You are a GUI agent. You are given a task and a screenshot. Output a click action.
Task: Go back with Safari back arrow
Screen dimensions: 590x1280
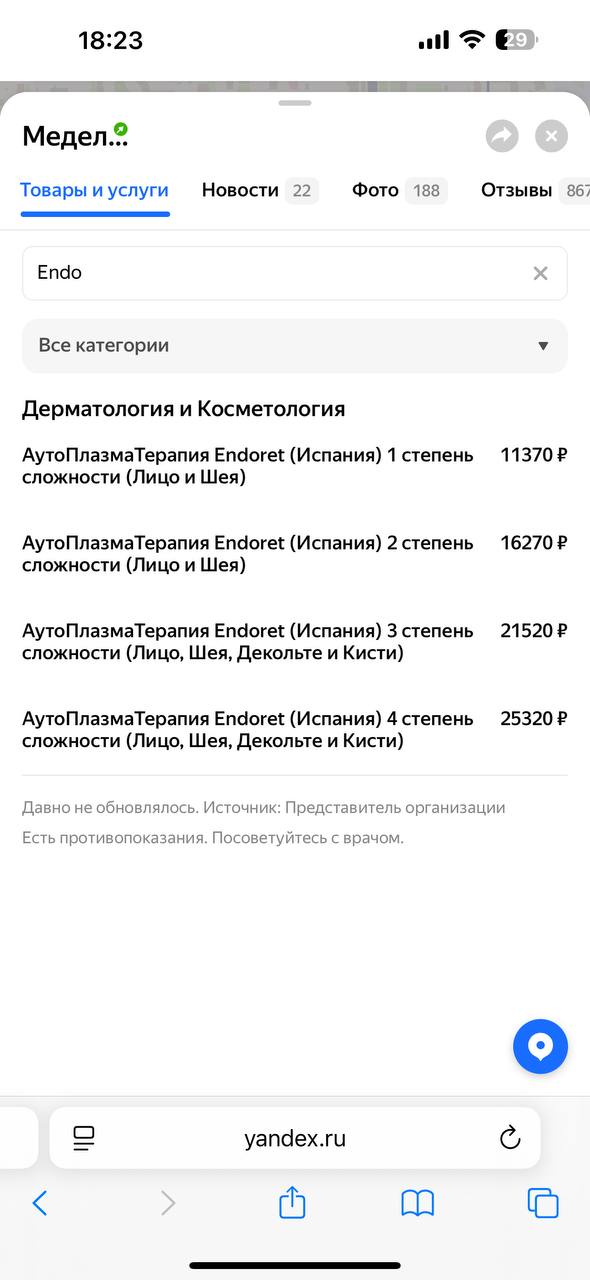click(40, 1202)
